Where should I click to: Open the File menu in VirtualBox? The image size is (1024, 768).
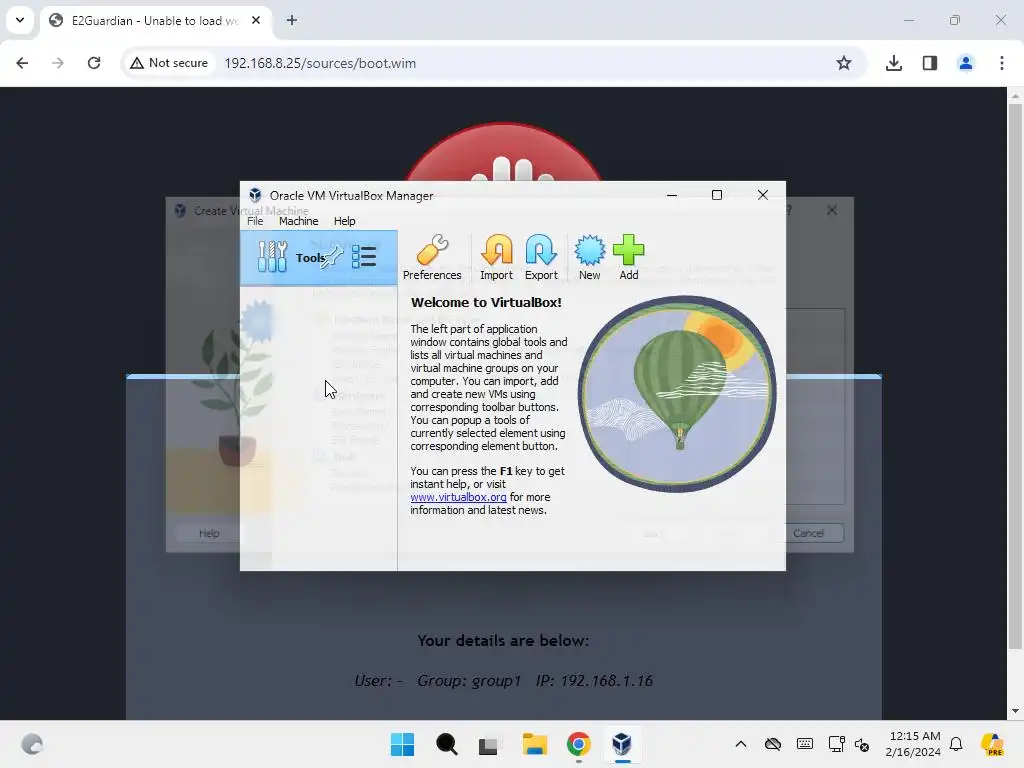point(255,221)
